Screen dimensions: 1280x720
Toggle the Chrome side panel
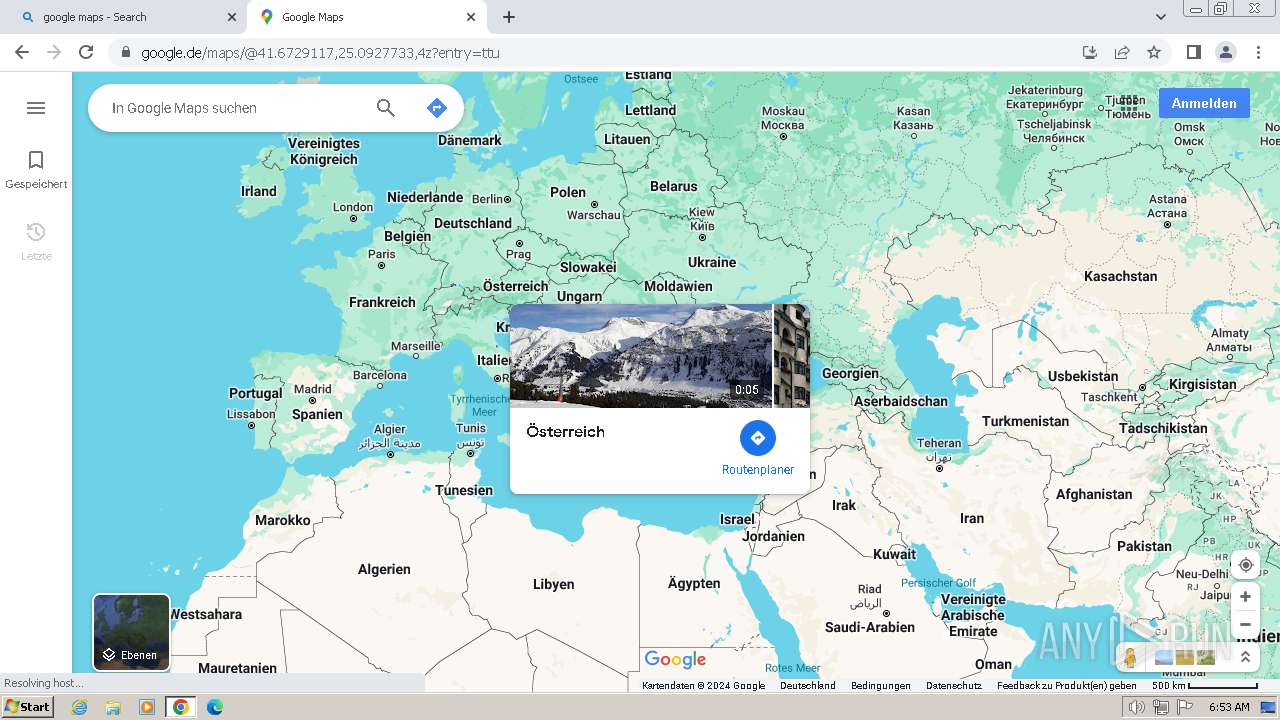[1193, 52]
